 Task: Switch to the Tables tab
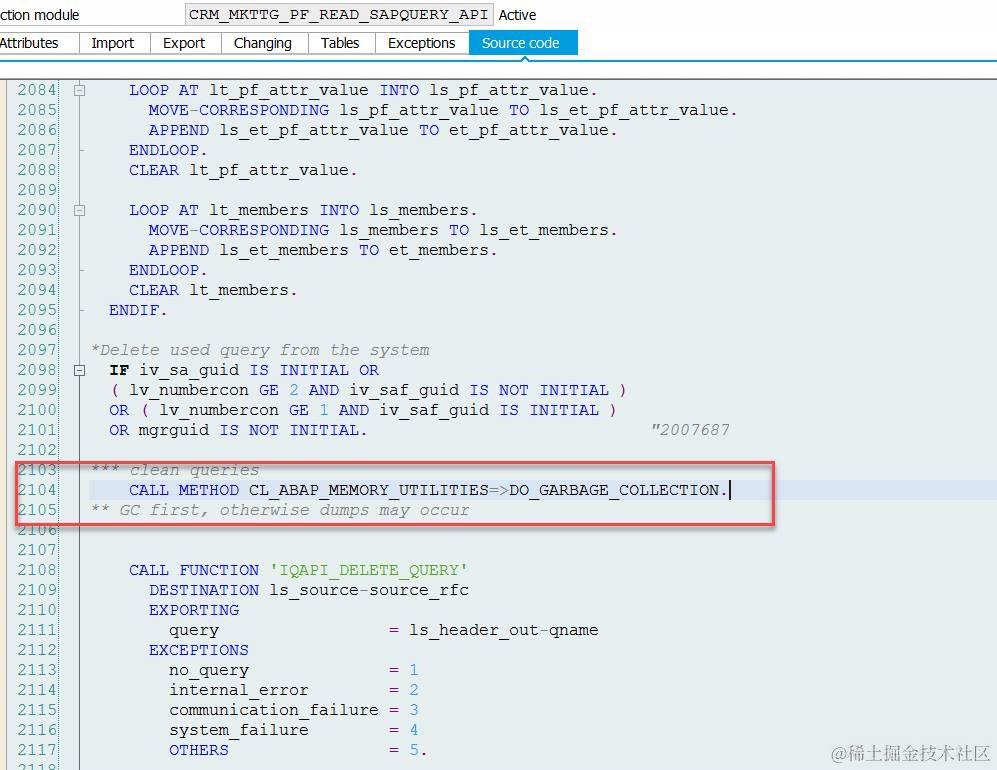point(340,43)
